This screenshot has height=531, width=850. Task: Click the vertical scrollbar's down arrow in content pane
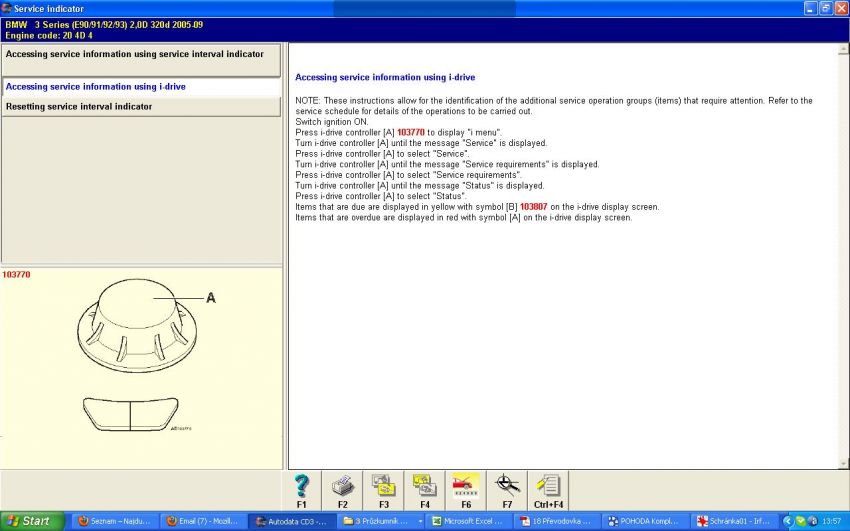point(843,464)
